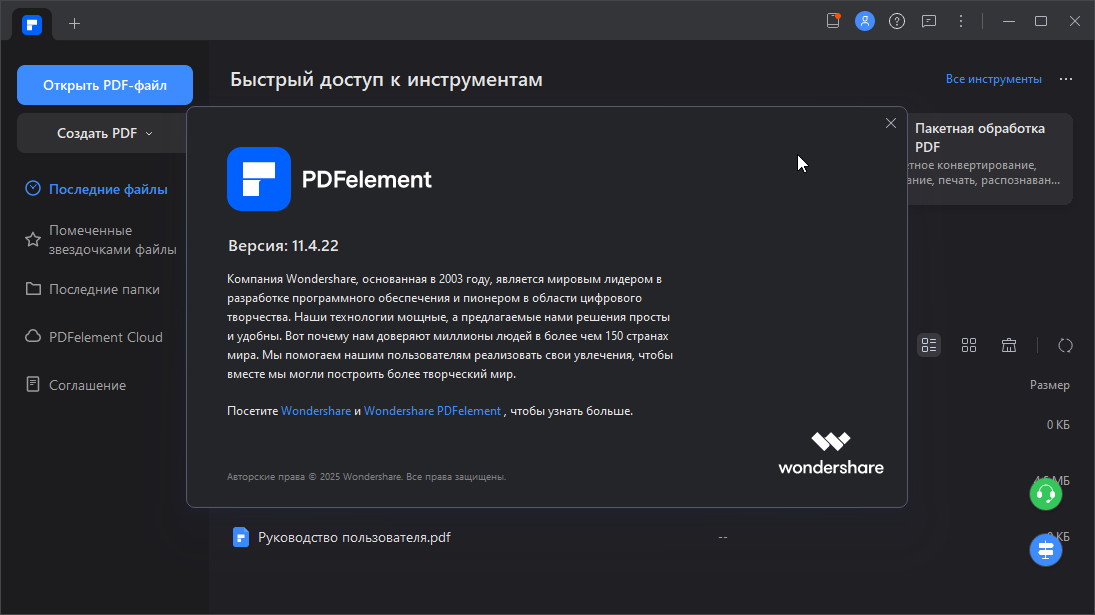Viewport: 1095px width, 615px height.
Task: Select Последние файлы in the sidebar
Action: coord(108,189)
